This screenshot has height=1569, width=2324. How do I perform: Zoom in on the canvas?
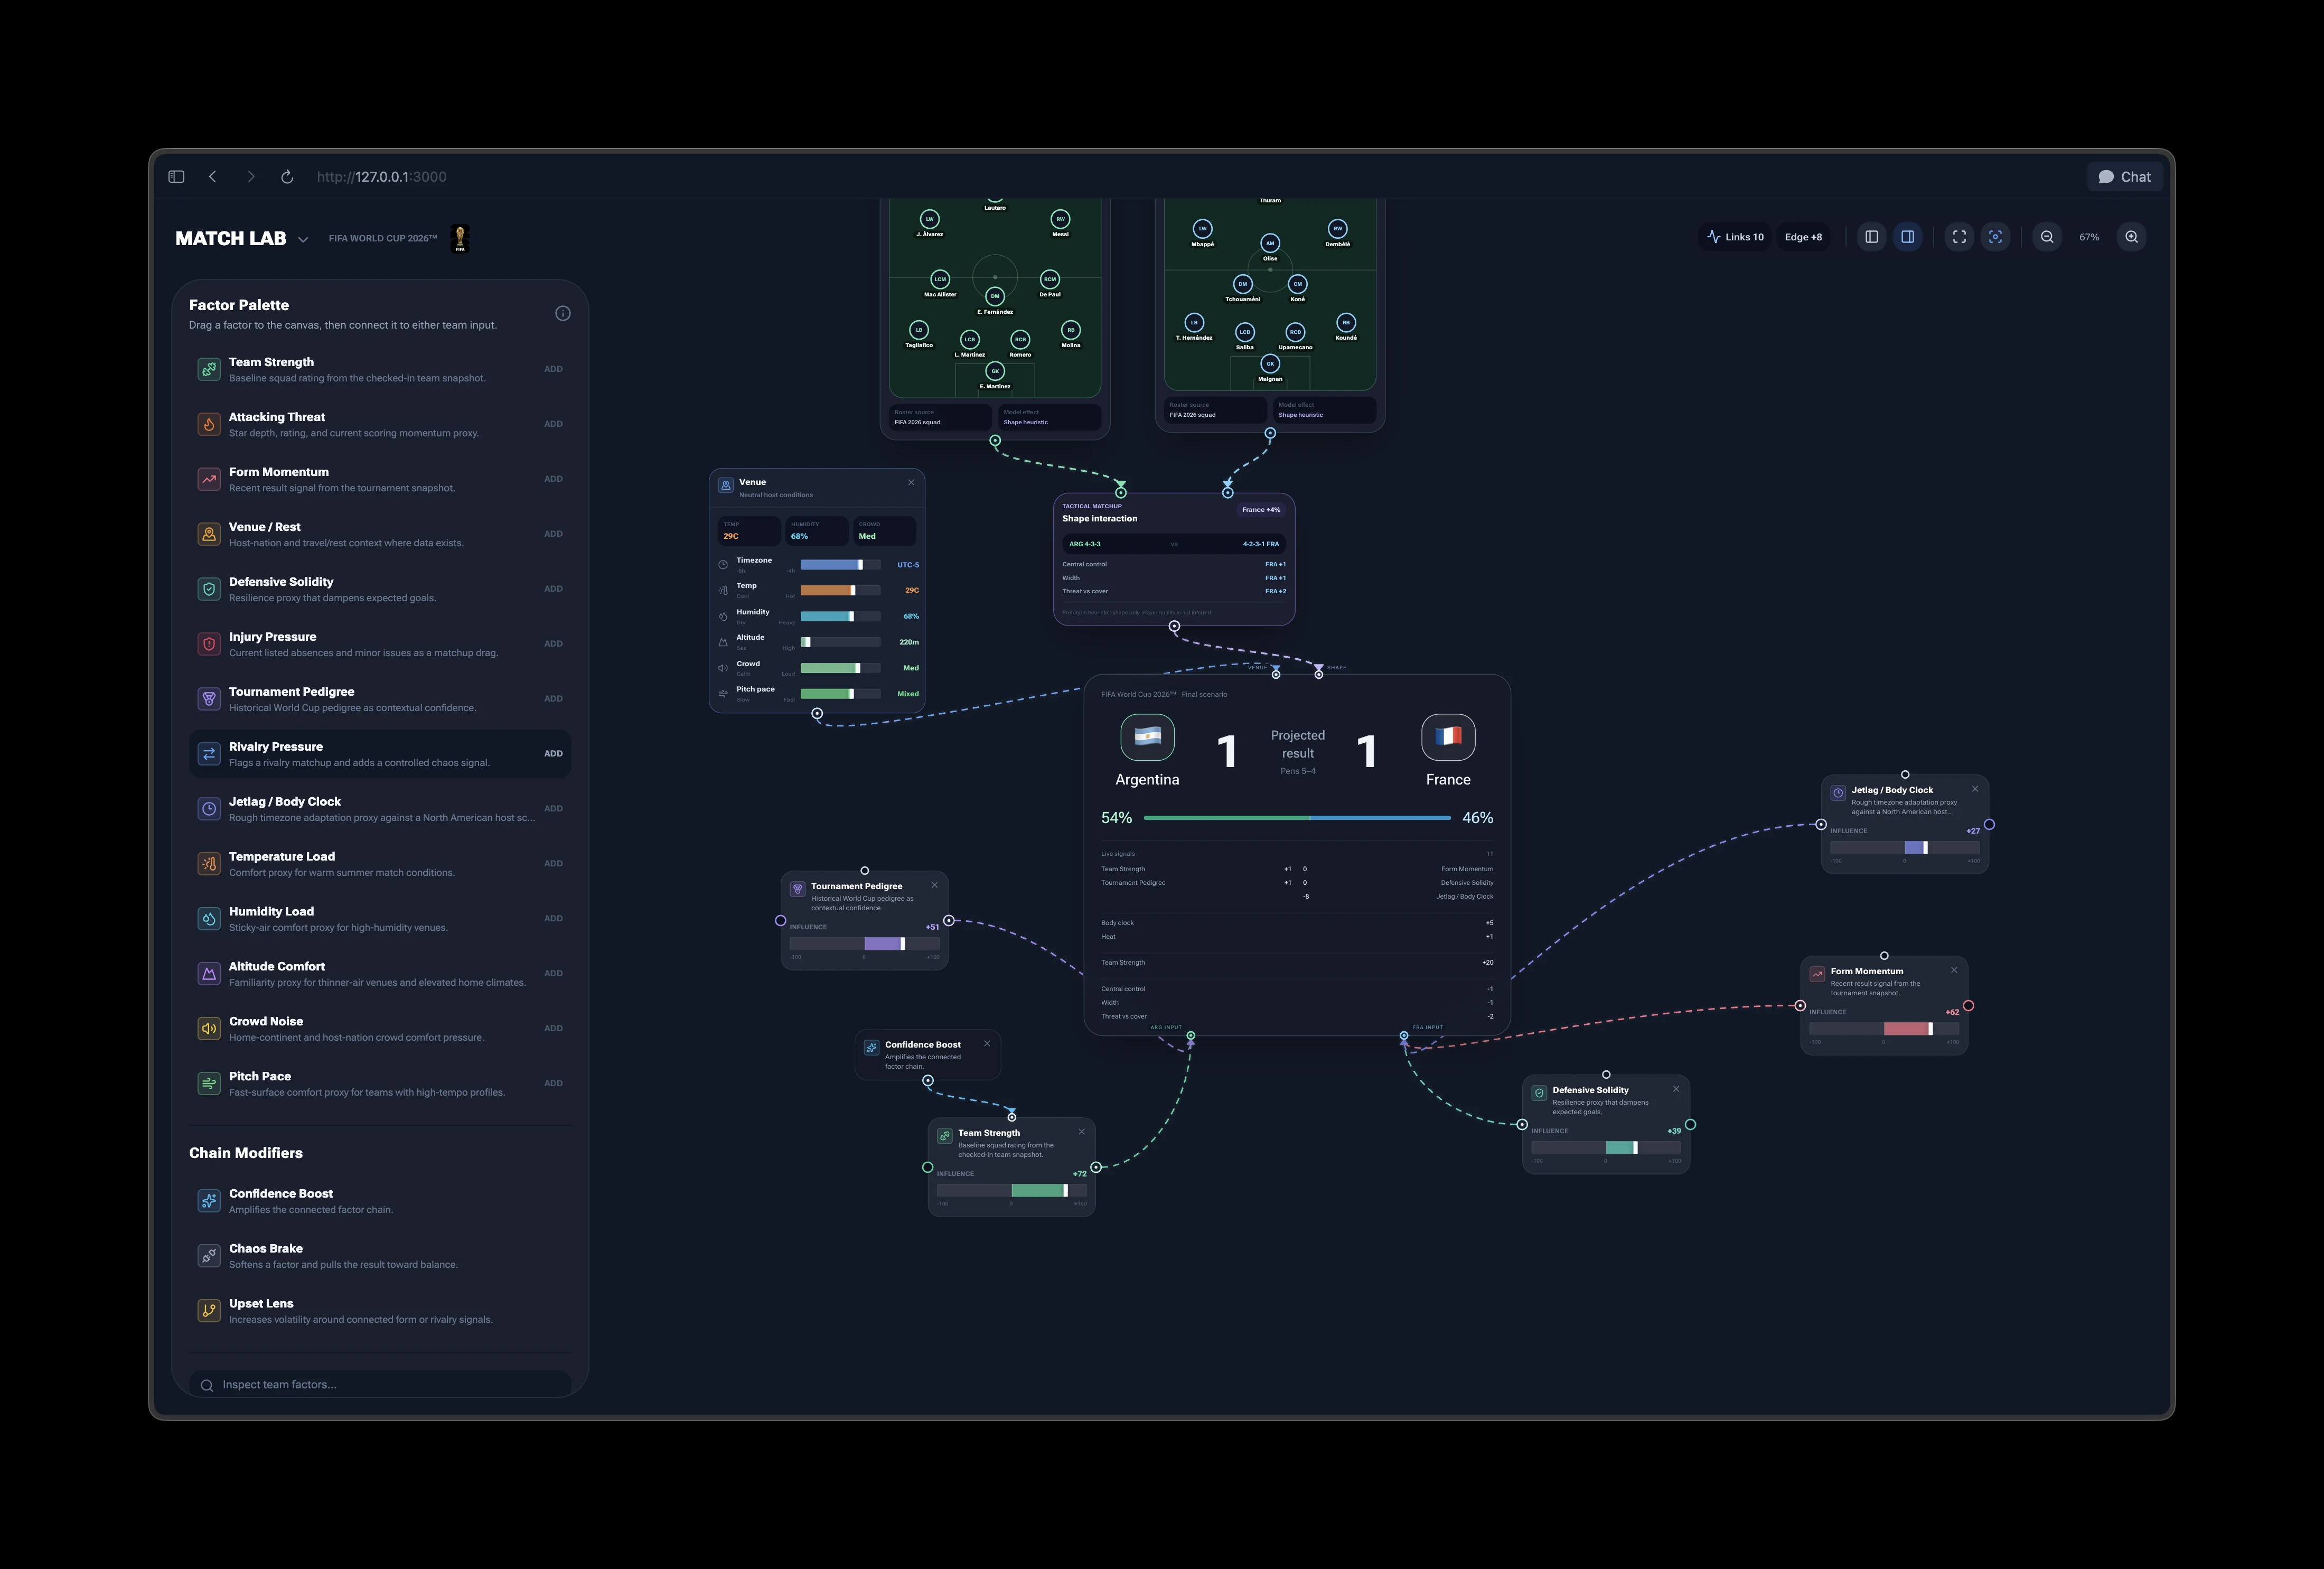[x=2132, y=237]
